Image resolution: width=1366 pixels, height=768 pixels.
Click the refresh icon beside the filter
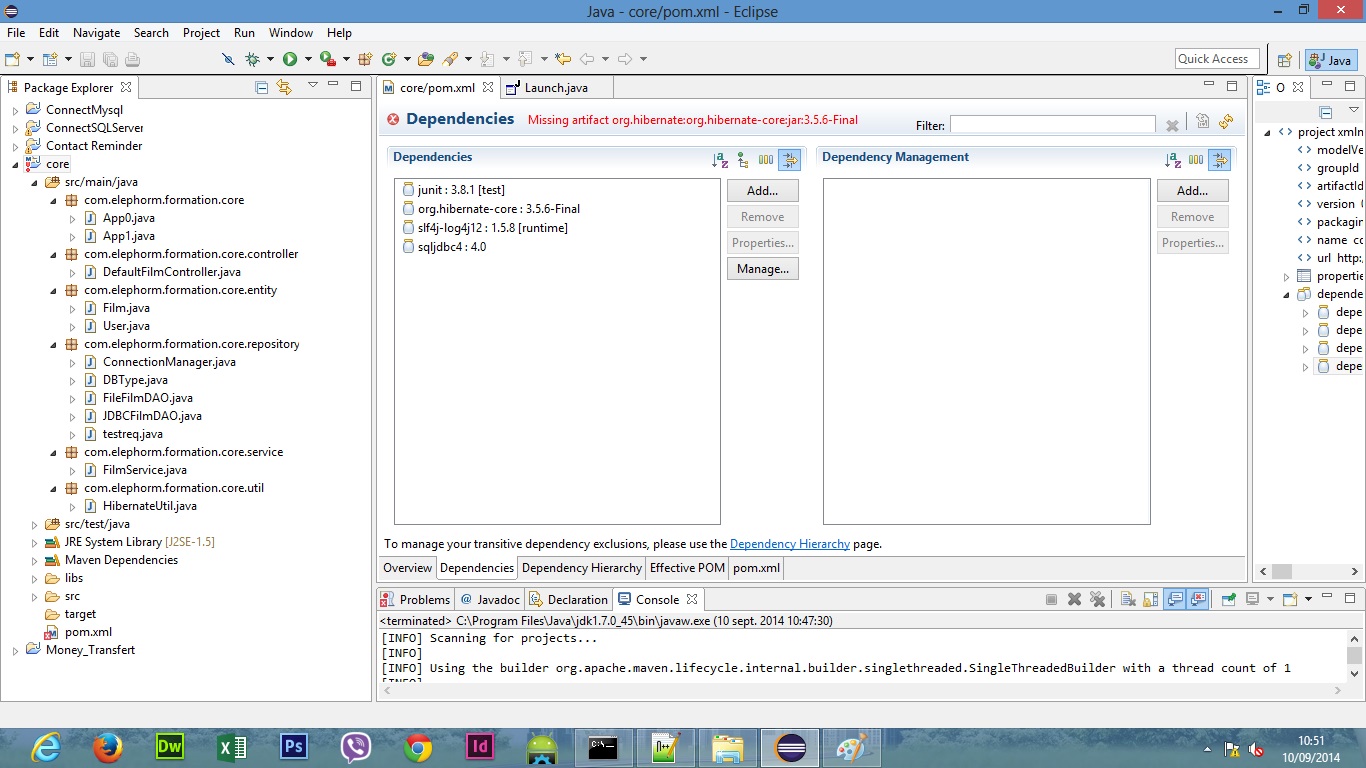[1226, 122]
